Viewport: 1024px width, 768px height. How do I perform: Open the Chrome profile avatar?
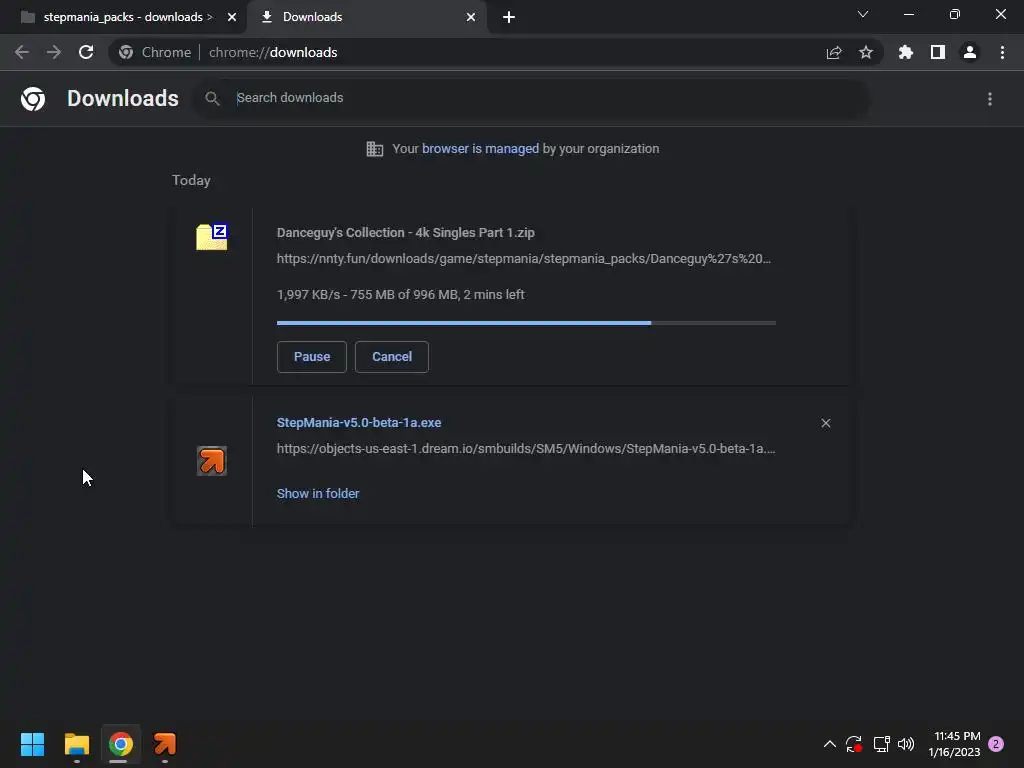tap(970, 52)
